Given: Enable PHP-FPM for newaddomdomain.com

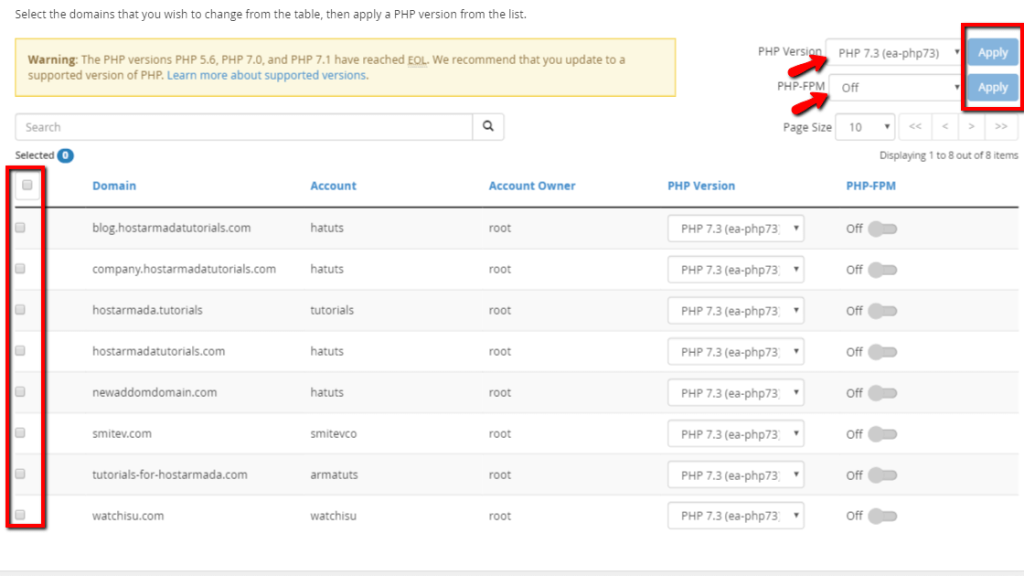Looking at the screenshot, I should coord(882,393).
